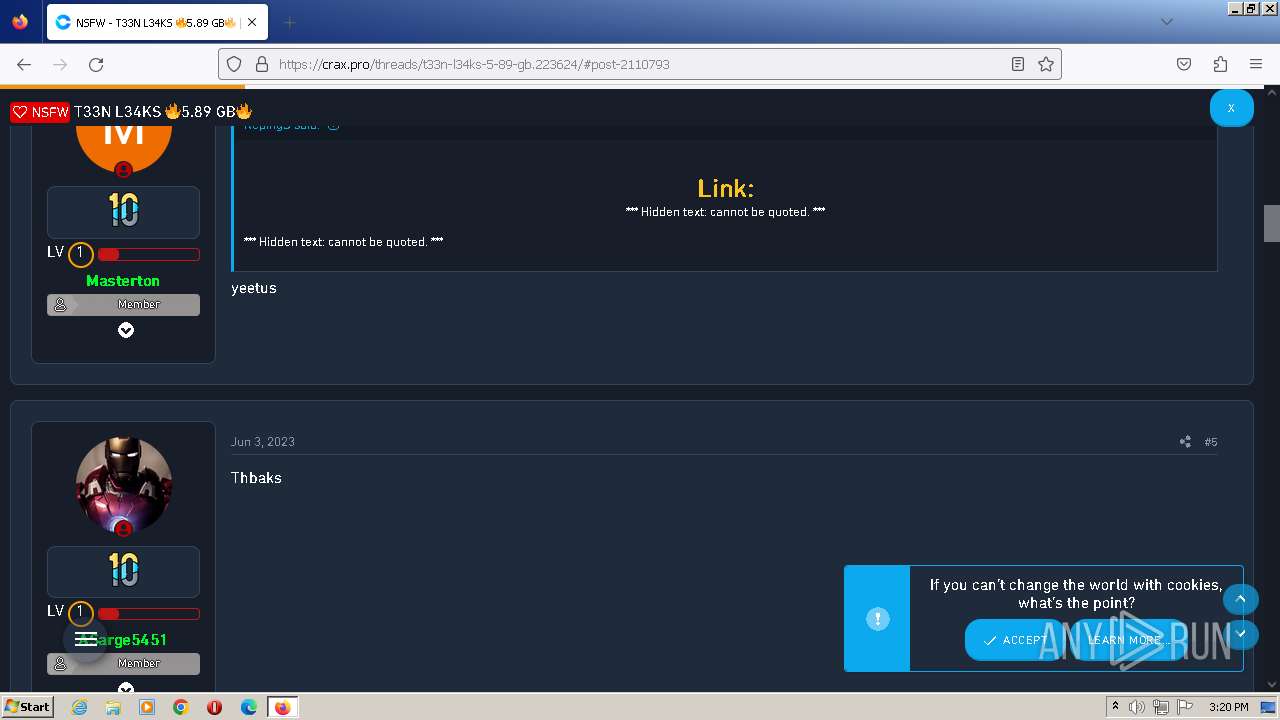Launch Edge from taskbar

(249, 707)
